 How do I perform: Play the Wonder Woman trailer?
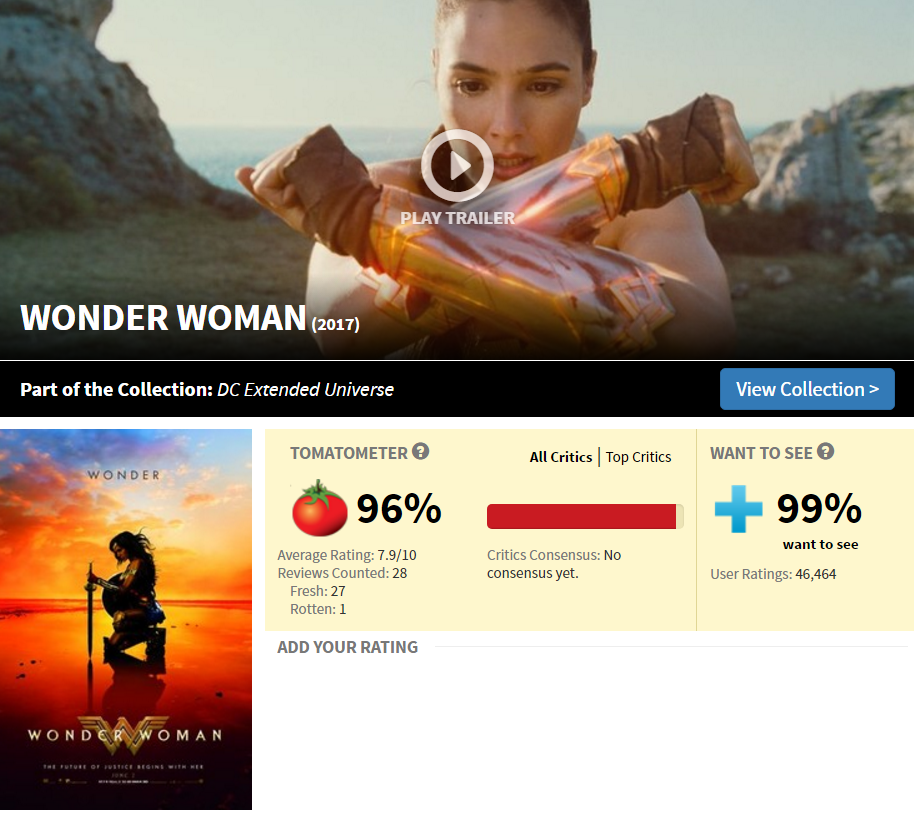point(457,166)
